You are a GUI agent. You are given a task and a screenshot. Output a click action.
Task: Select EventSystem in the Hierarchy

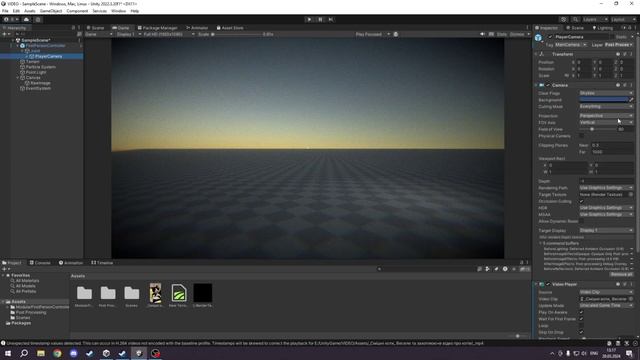[x=38, y=88]
